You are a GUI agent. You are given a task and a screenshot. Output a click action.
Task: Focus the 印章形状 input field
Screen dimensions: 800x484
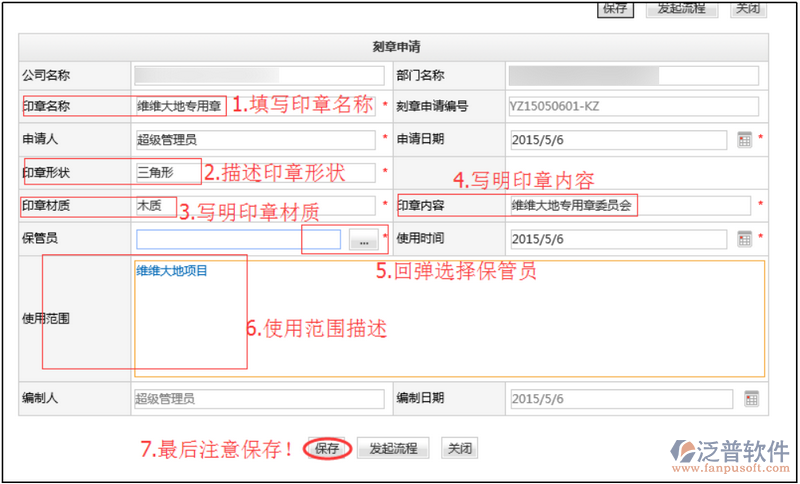(x=257, y=173)
